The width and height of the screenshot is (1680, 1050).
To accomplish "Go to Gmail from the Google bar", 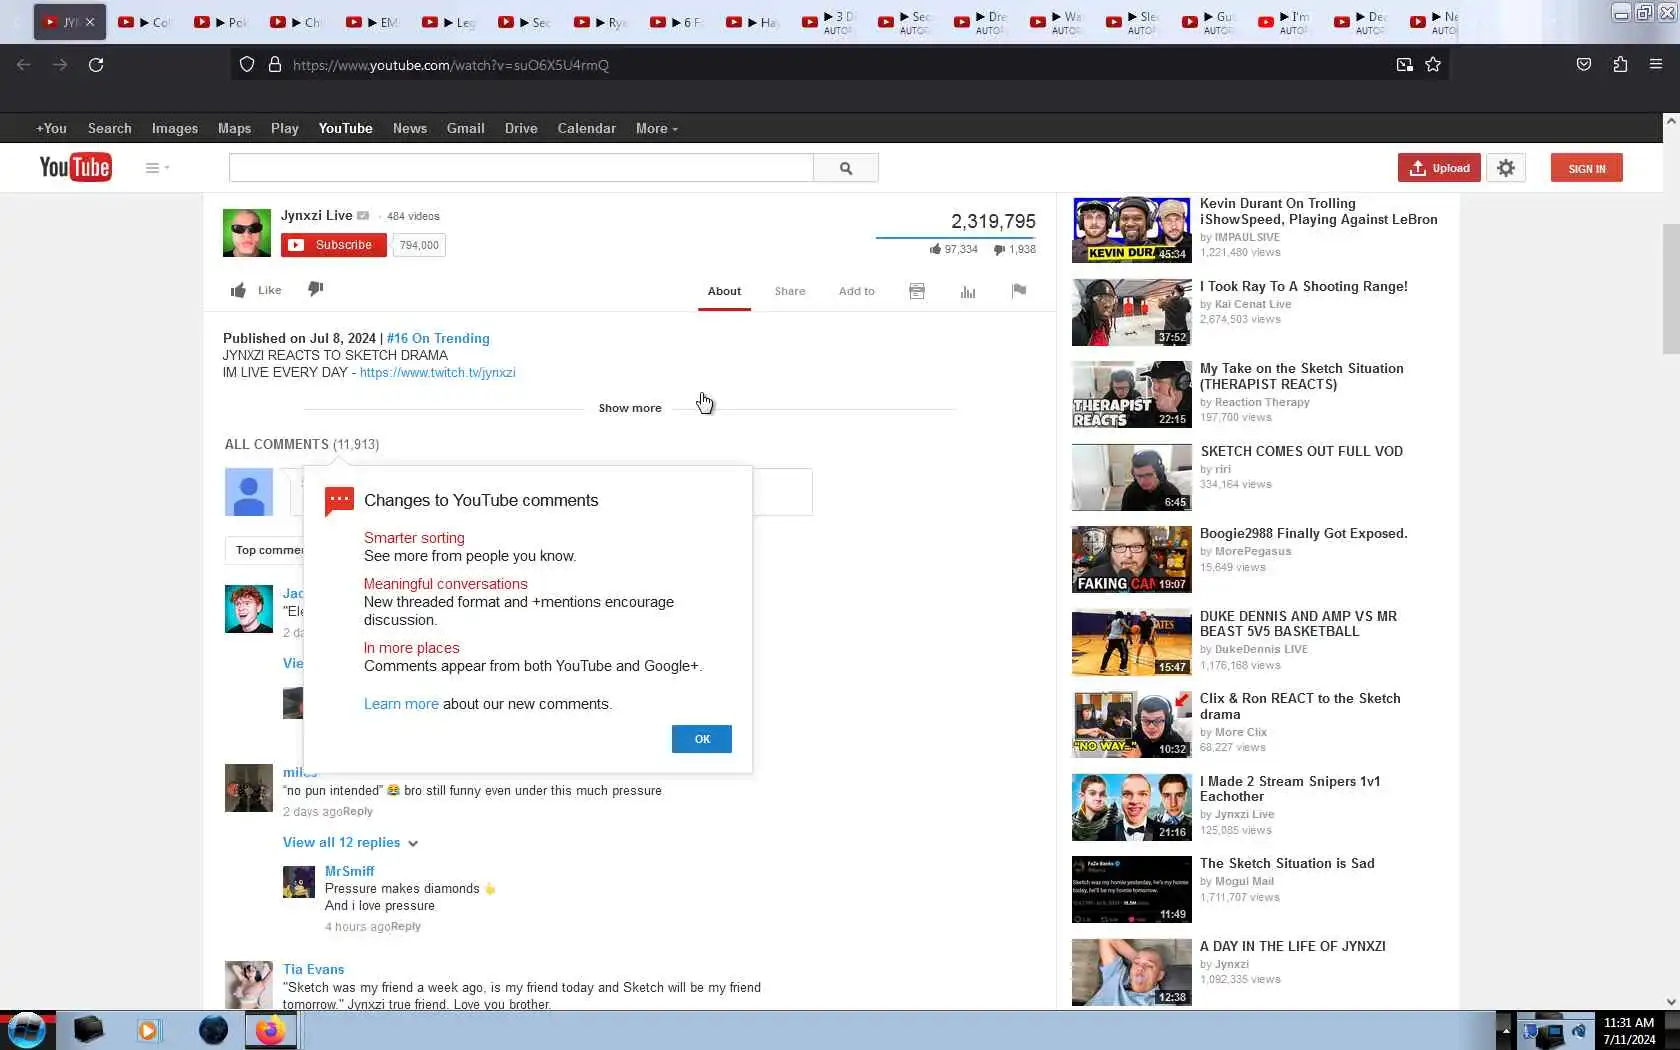I will click(466, 128).
